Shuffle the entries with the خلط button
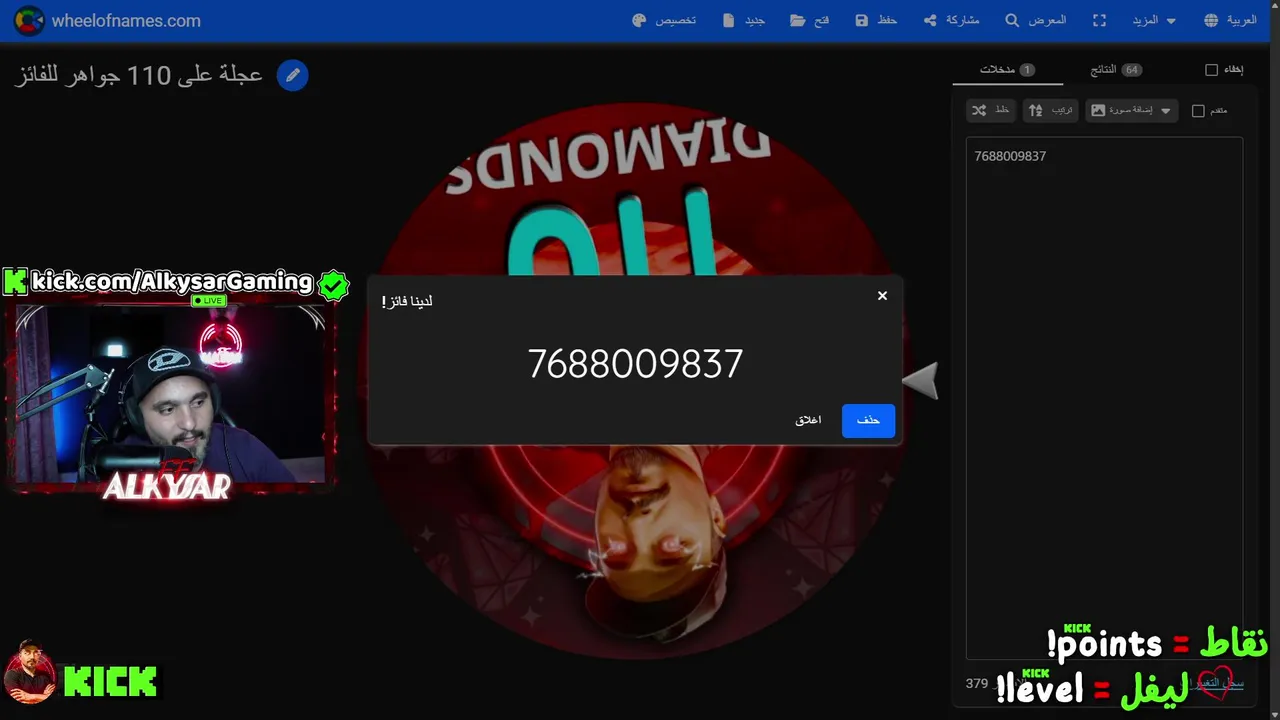The width and height of the screenshot is (1280, 720). (991, 110)
